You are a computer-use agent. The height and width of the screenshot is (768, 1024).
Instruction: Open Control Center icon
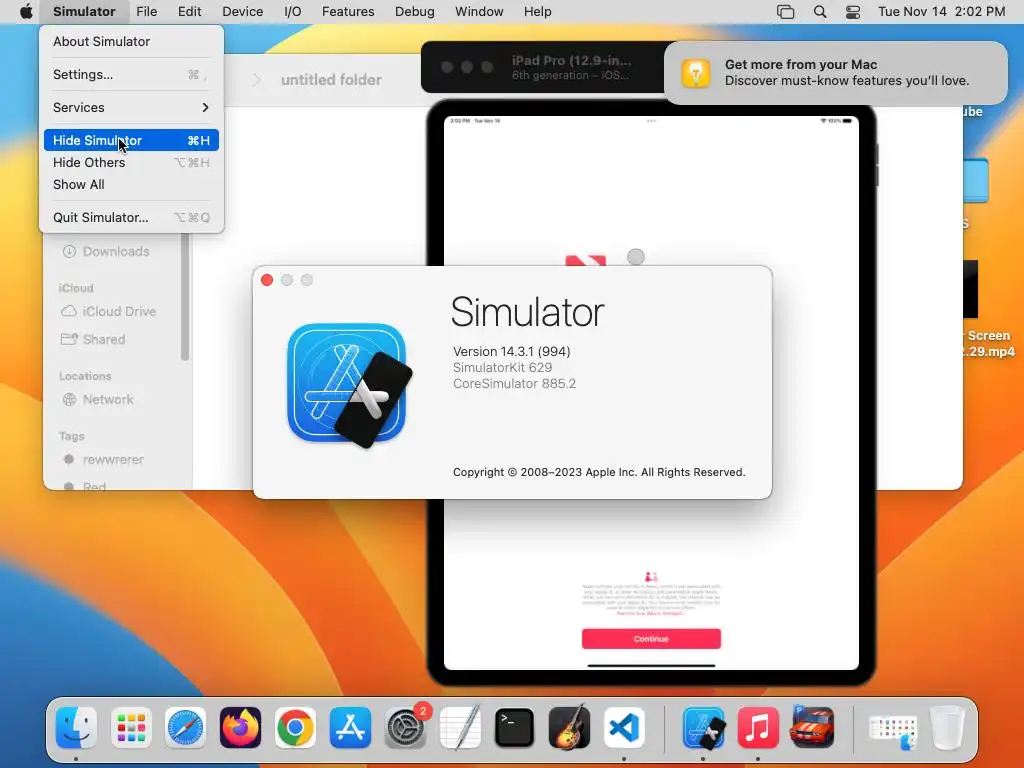pyautogui.click(x=853, y=12)
